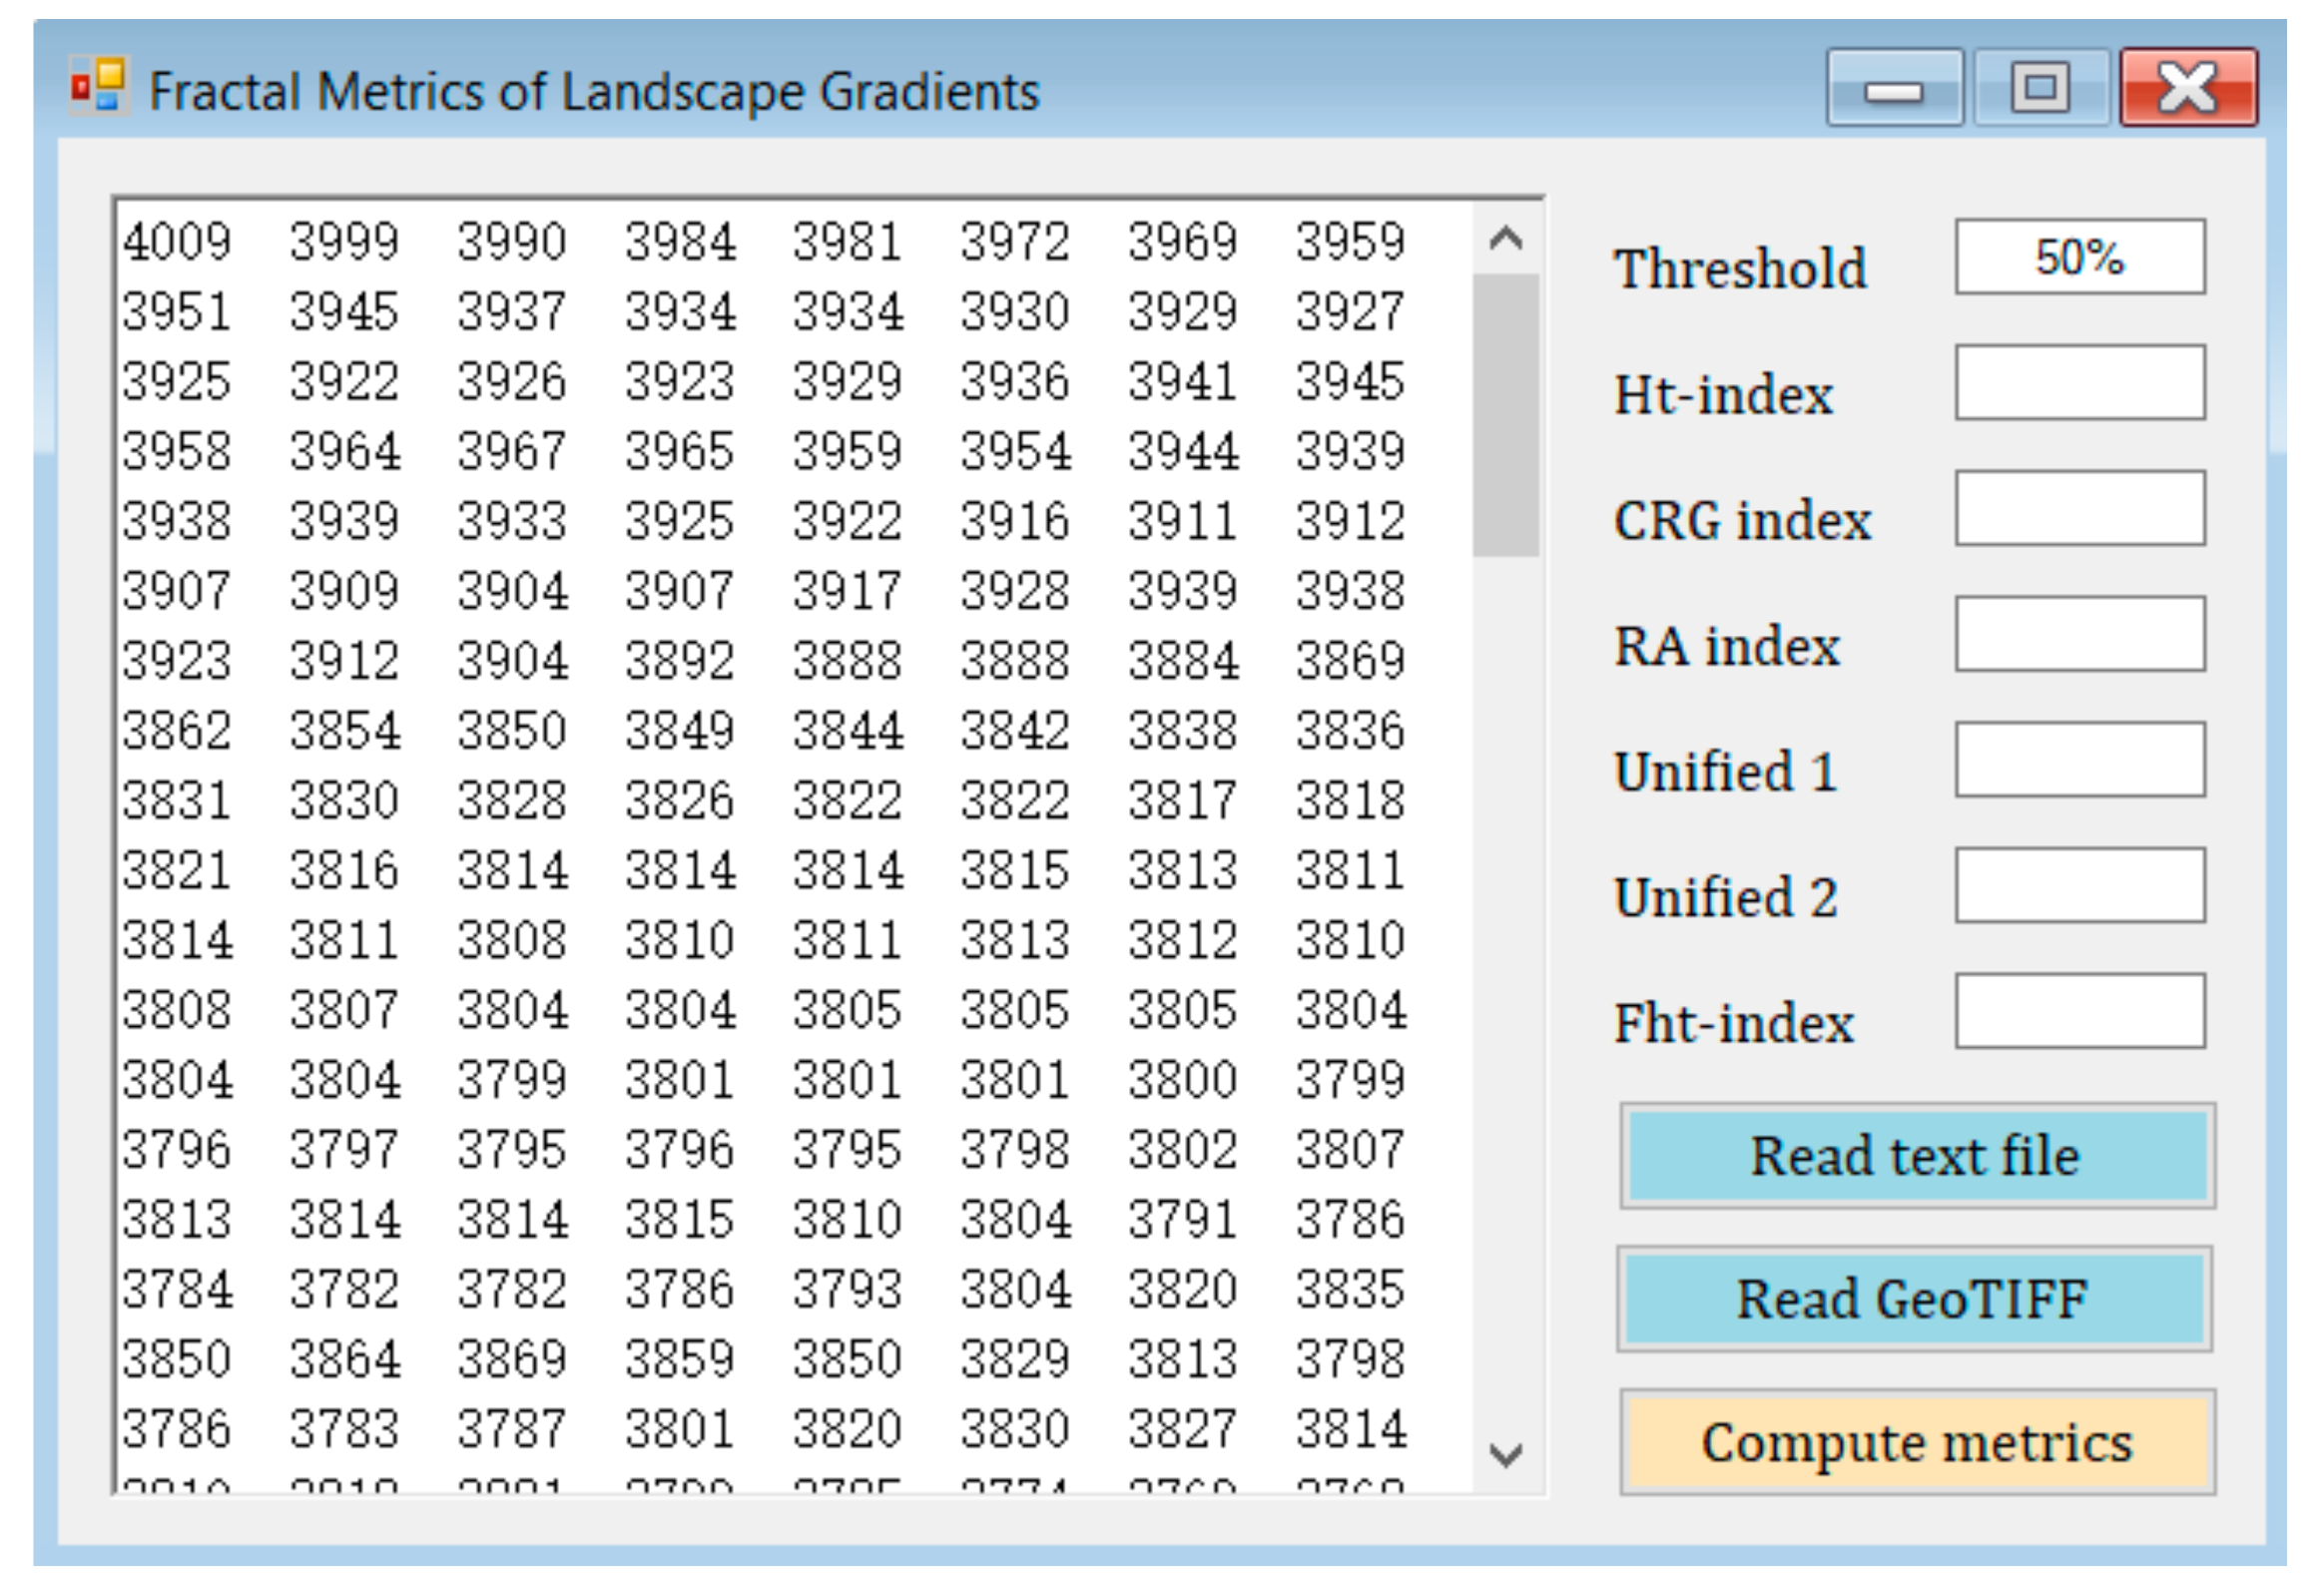Click the Threshold field showing 50%
2324x1589 pixels.
click(2079, 257)
